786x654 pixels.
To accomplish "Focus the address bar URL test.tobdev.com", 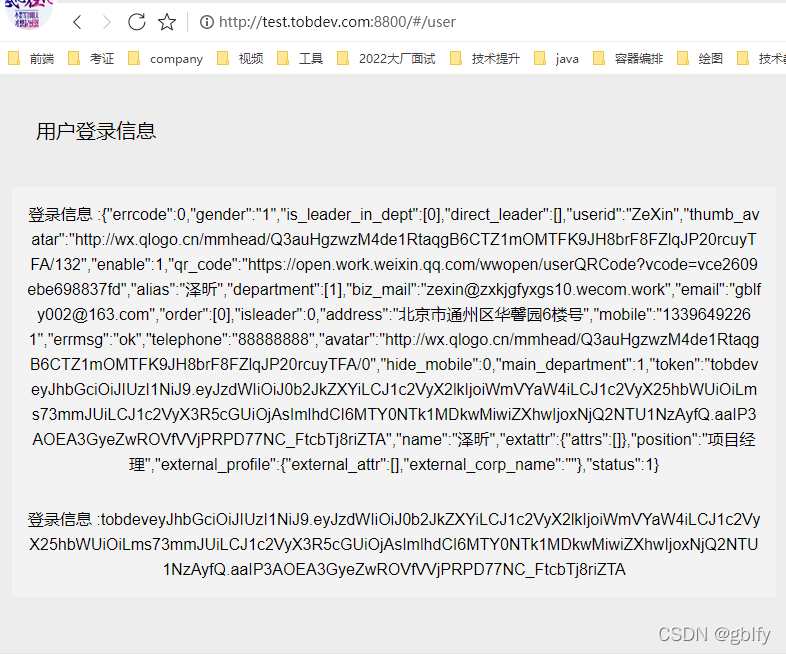I will coord(337,22).
